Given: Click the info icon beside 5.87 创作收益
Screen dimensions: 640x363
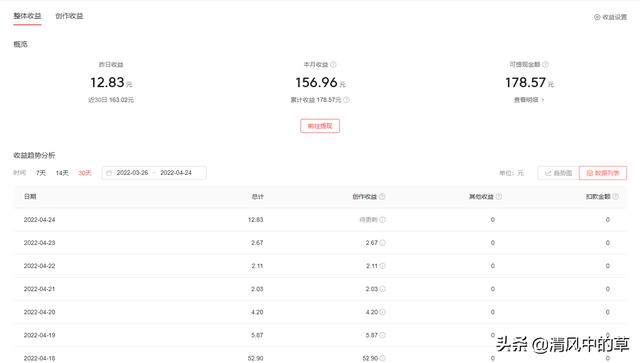Looking at the screenshot, I should pyautogui.click(x=382, y=335).
